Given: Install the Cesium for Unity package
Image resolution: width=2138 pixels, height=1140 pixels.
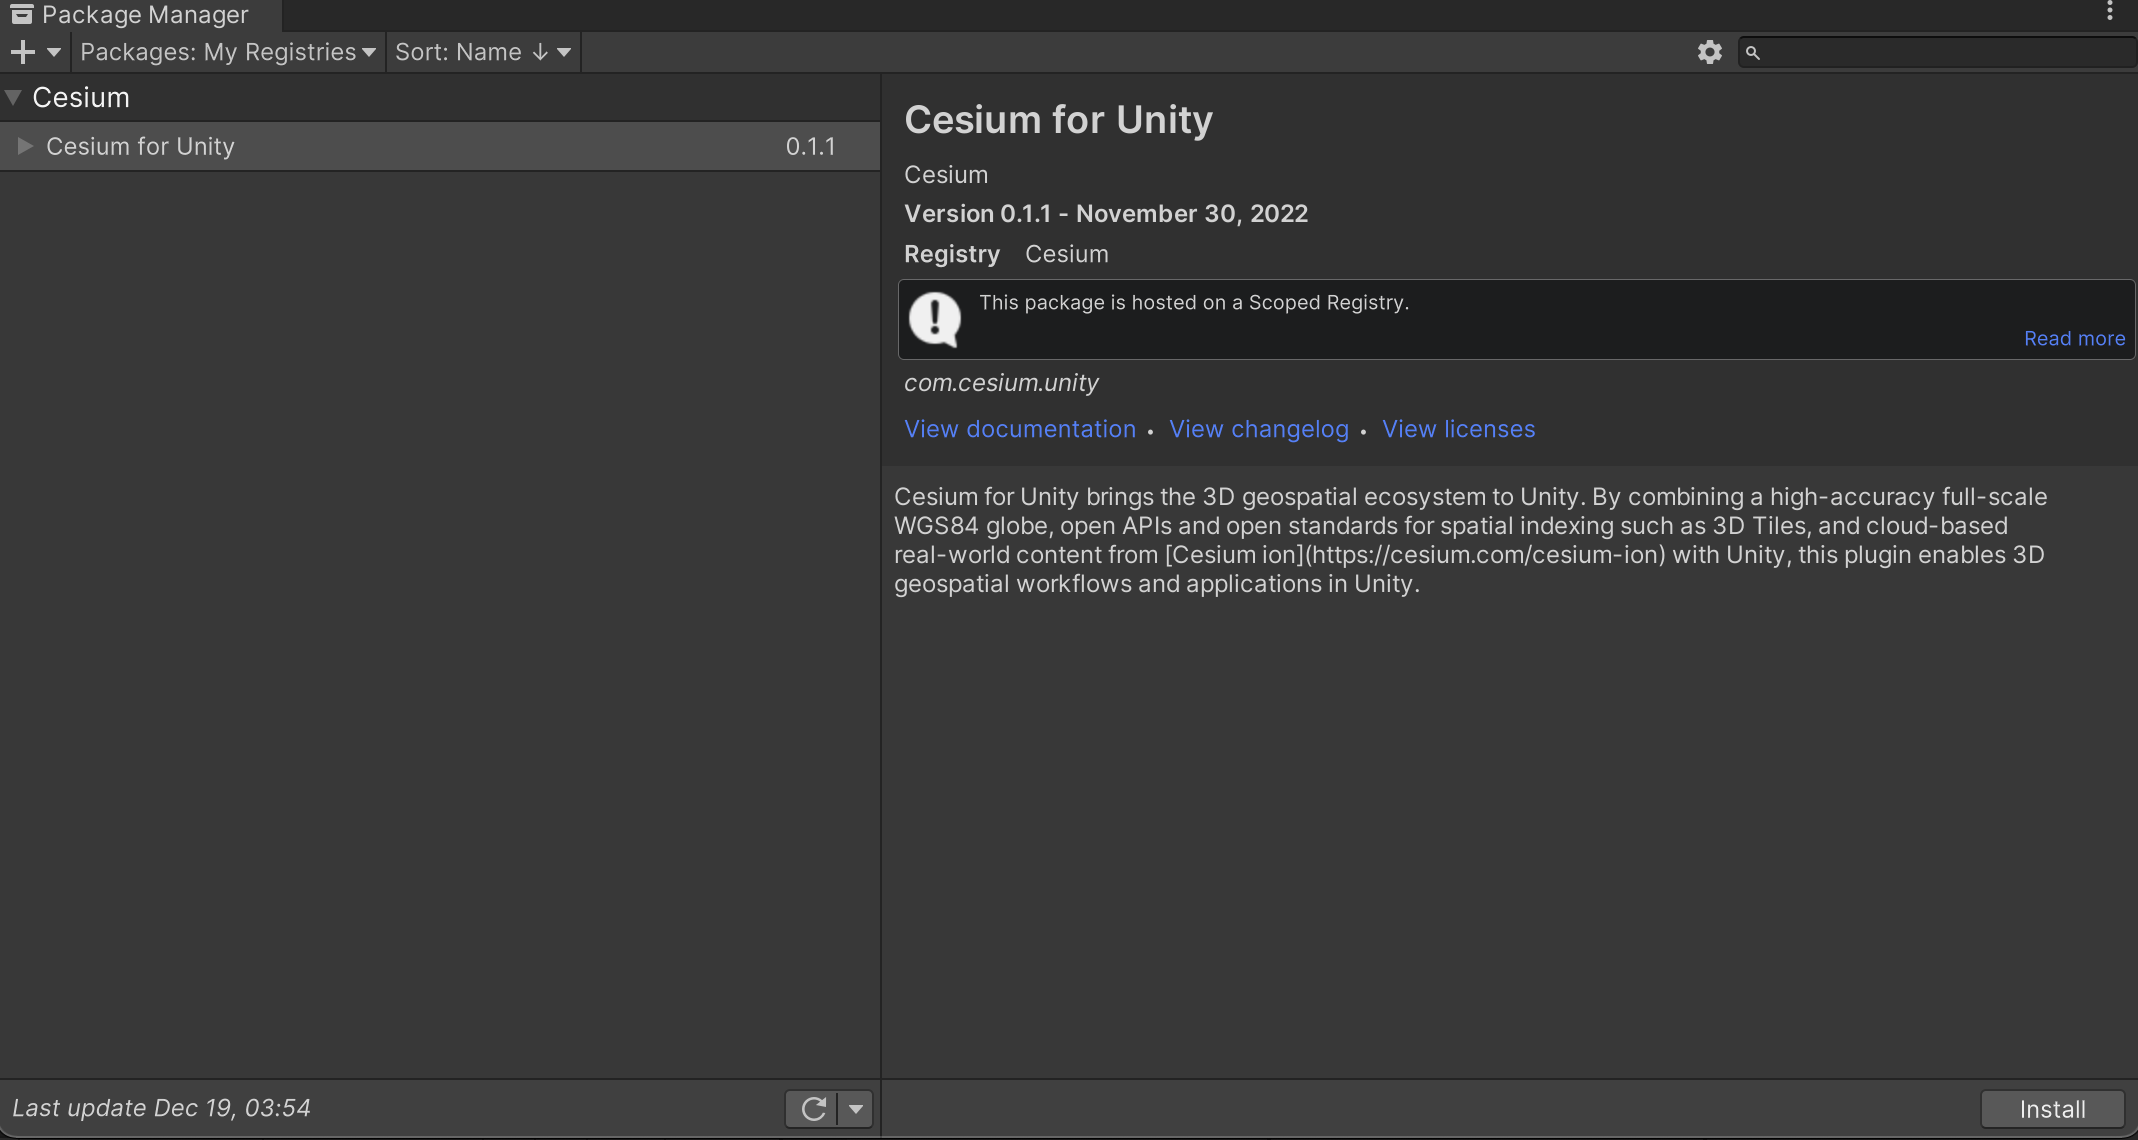Looking at the screenshot, I should [2052, 1108].
